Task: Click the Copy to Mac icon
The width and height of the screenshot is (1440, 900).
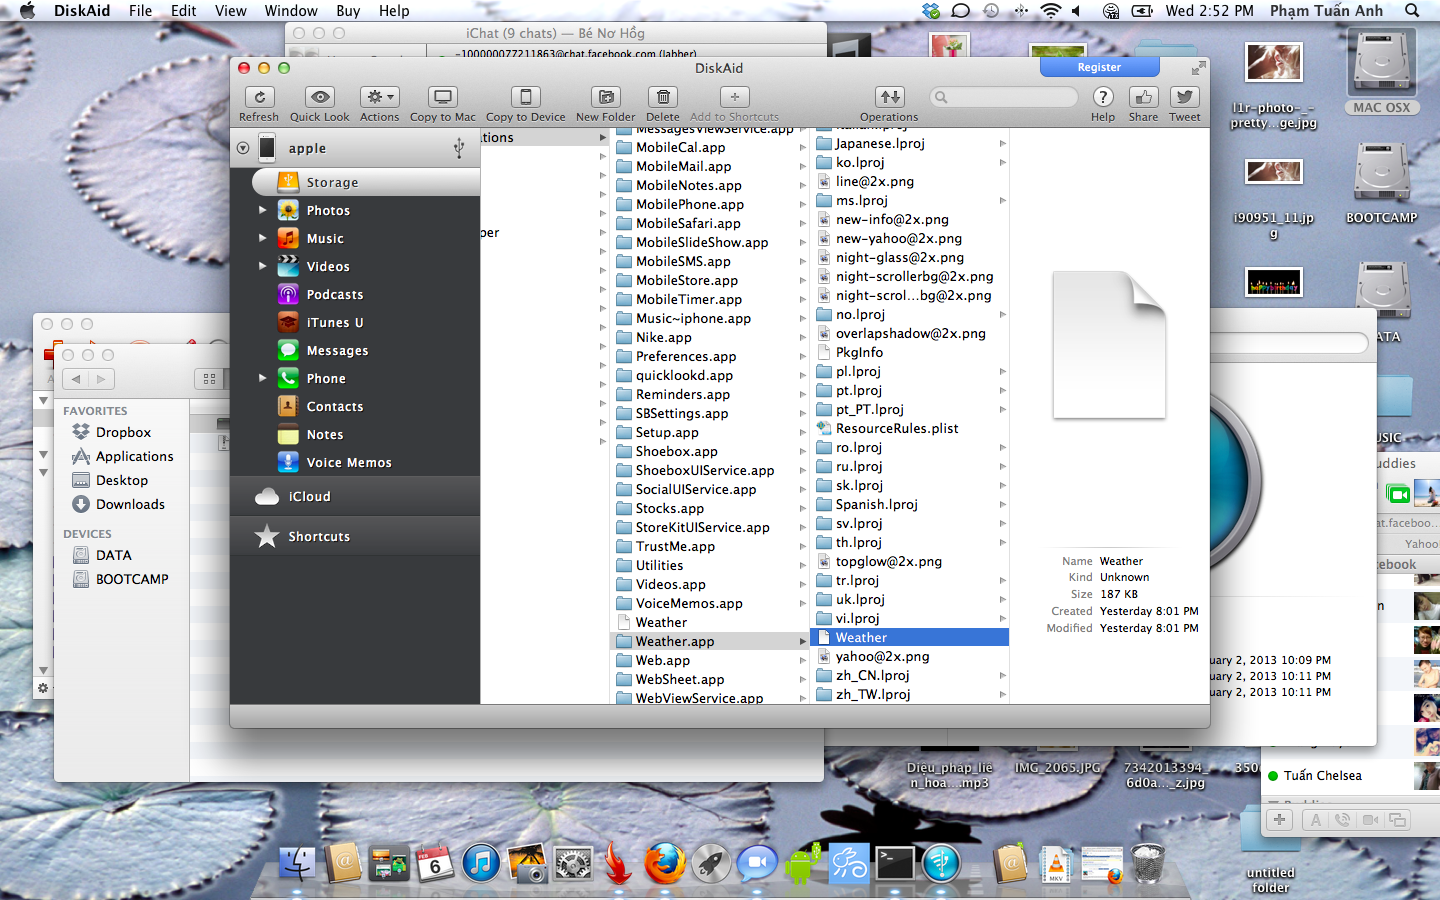Action: coord(442,97)
